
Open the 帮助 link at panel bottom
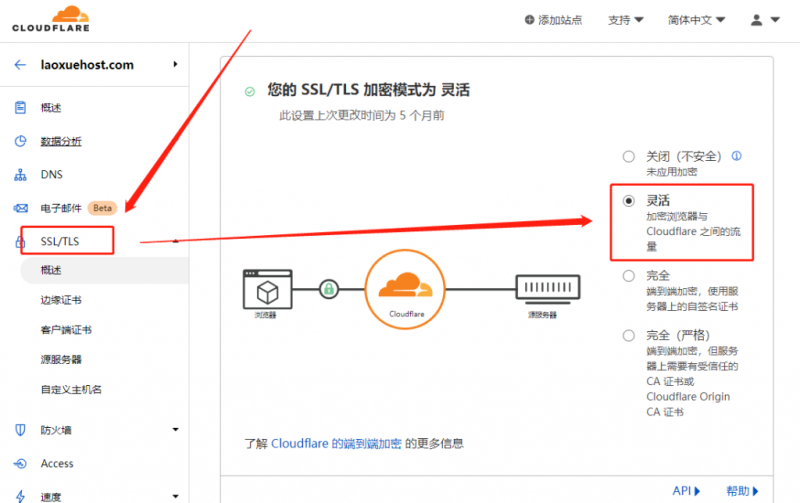743,491
